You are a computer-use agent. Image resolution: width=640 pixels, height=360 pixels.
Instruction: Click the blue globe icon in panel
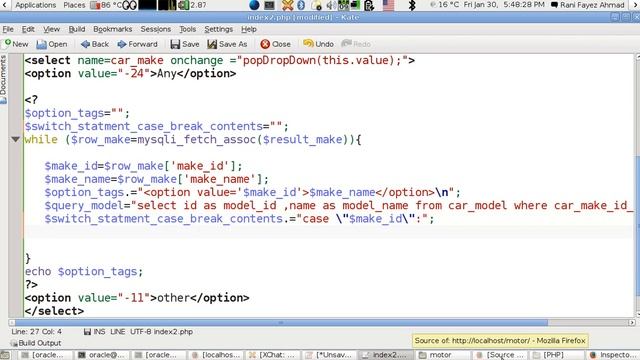coord(254,5)
